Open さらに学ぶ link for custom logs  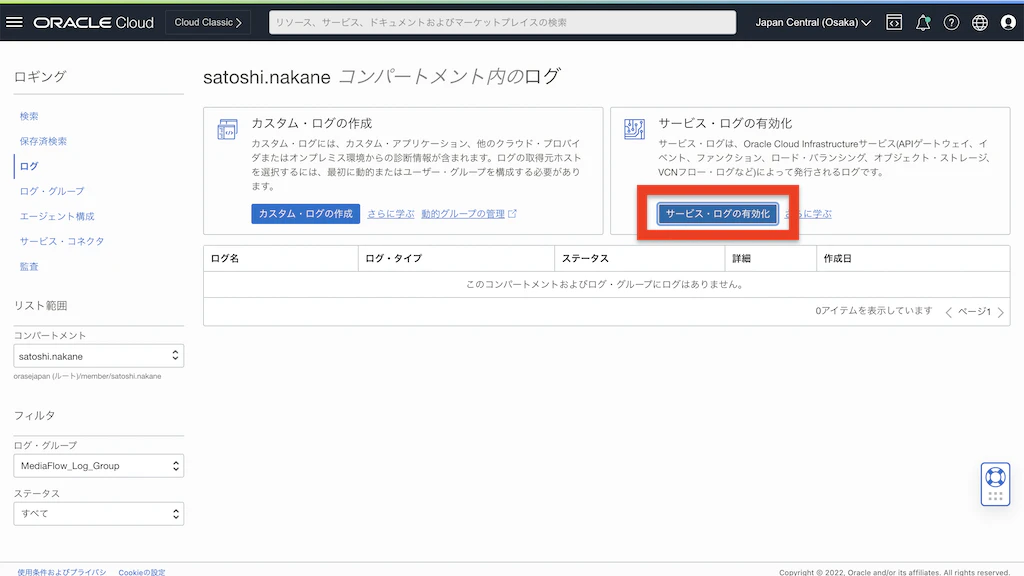pyautogui.click(x=391, y=214)
